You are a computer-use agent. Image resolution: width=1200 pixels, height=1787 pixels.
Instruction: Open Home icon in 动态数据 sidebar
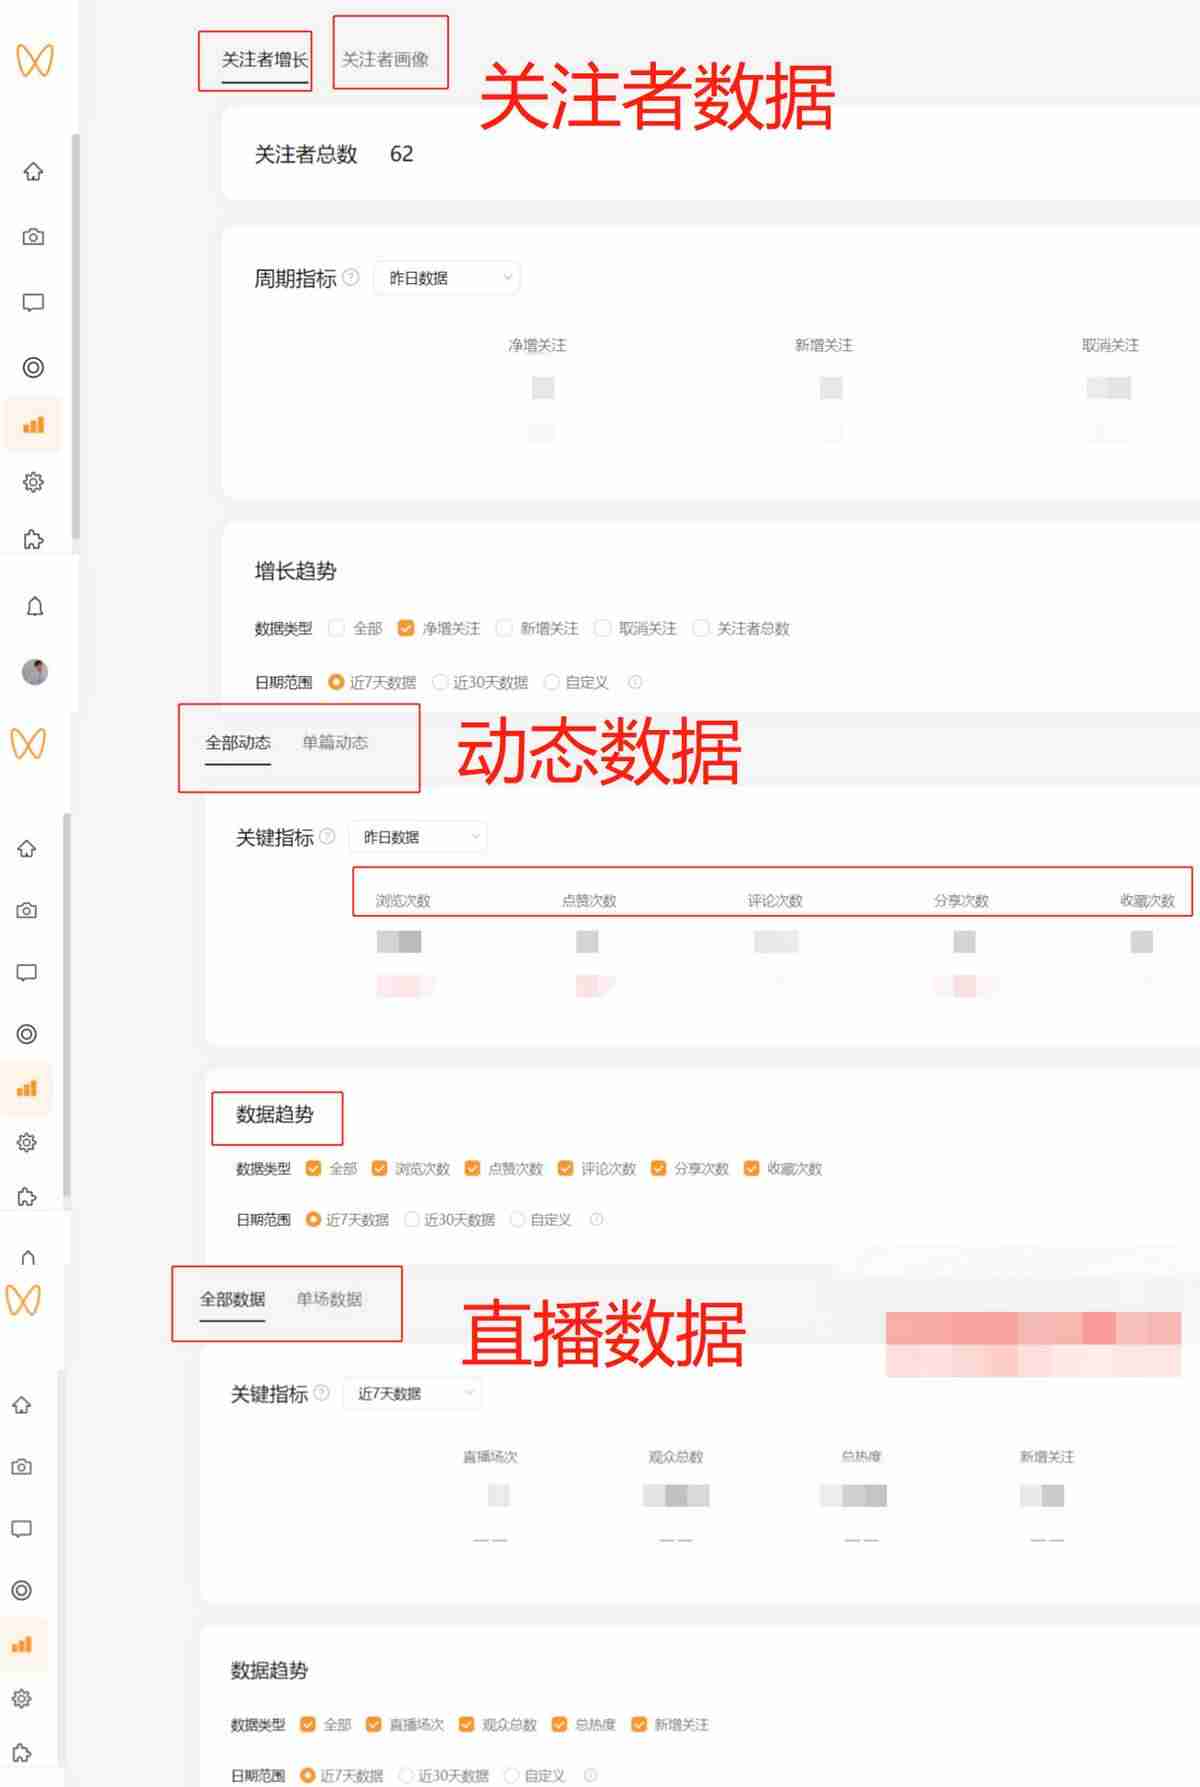tap(27, 849)
